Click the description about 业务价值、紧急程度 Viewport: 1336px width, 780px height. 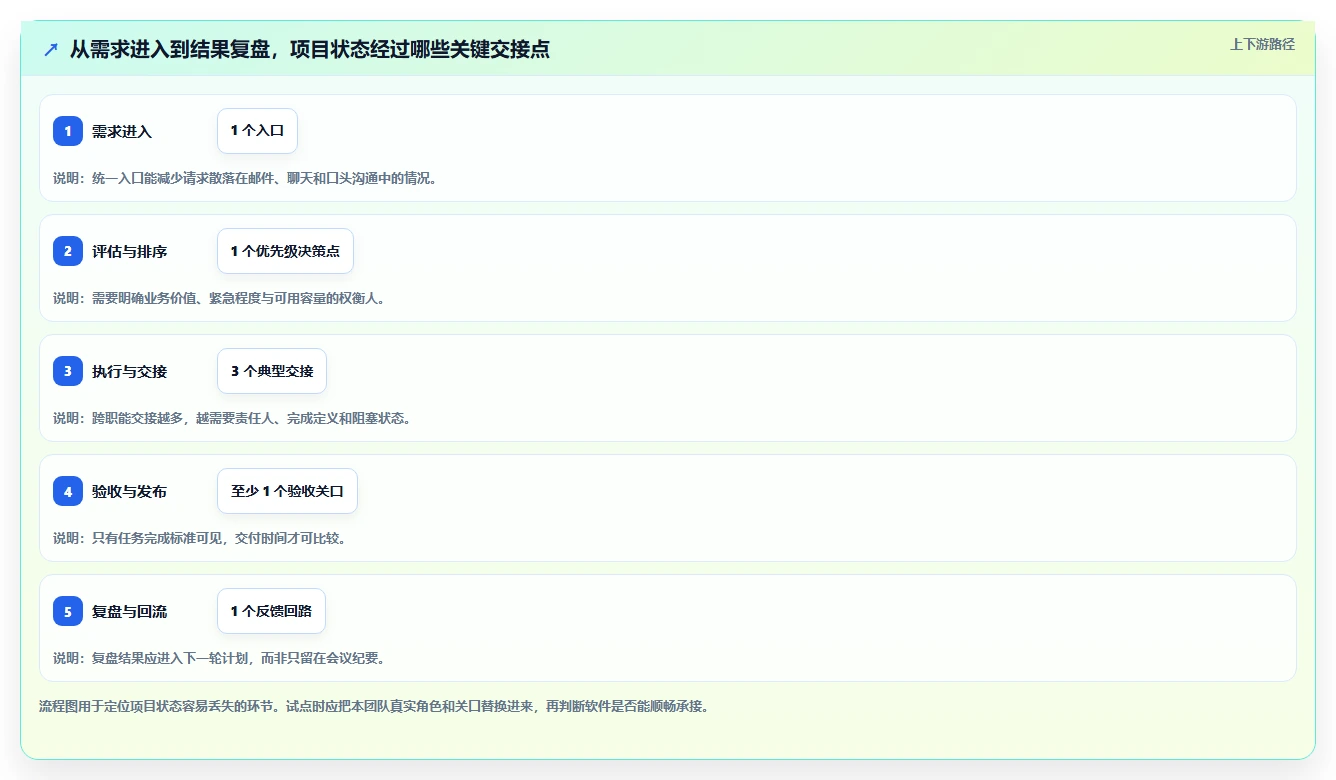[x=219, y=298]
